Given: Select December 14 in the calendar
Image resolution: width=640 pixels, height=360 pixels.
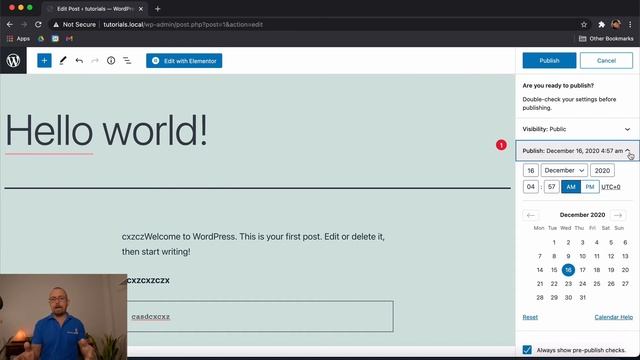Looking at the screenshot, I should click(540, 270).
